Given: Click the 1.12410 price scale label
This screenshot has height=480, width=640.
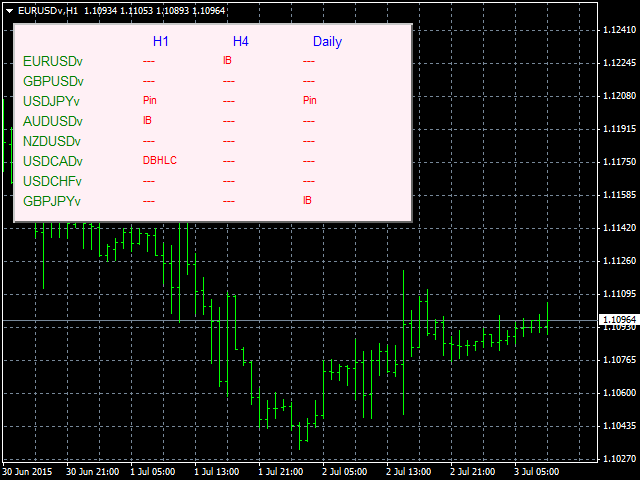Looking at the screenshot, I should click(x=620, y=29).
